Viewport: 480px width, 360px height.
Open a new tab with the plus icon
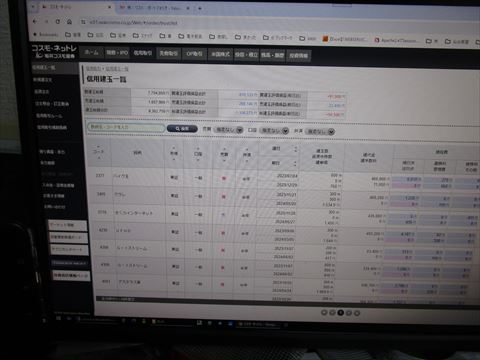200,8
